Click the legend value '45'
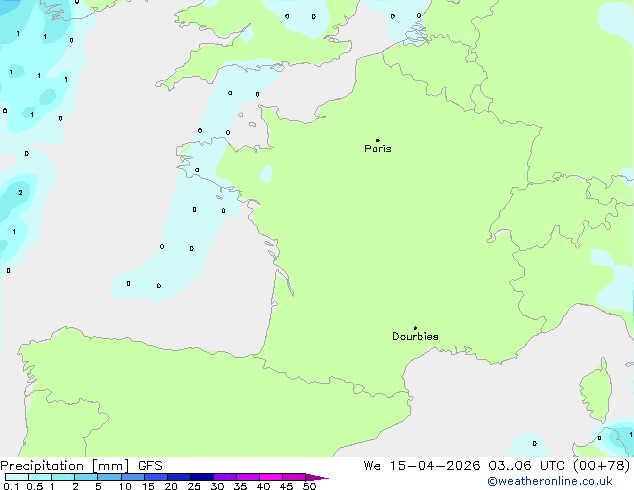 (x=286, y=486)
